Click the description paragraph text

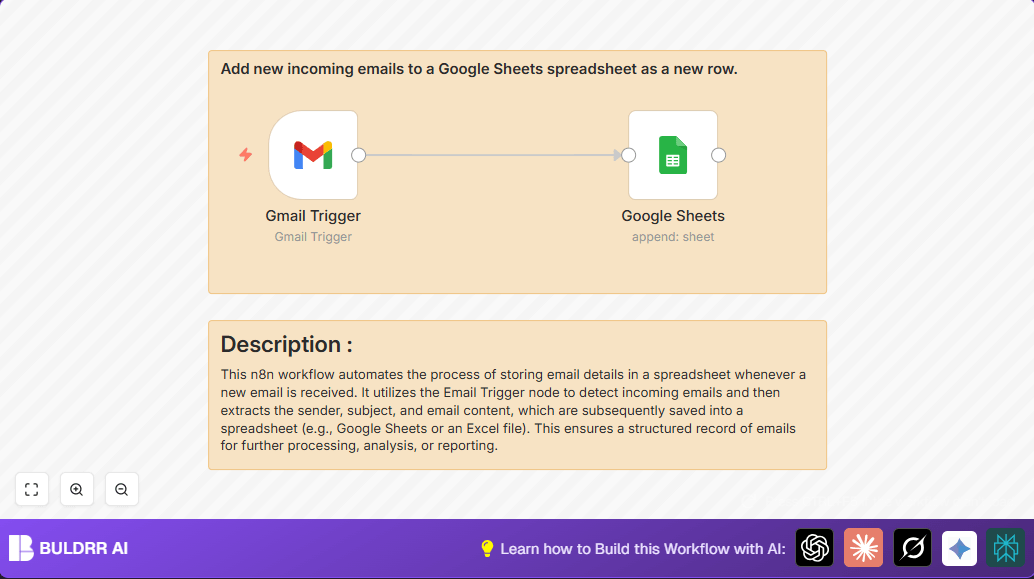(x=513, y=410)
